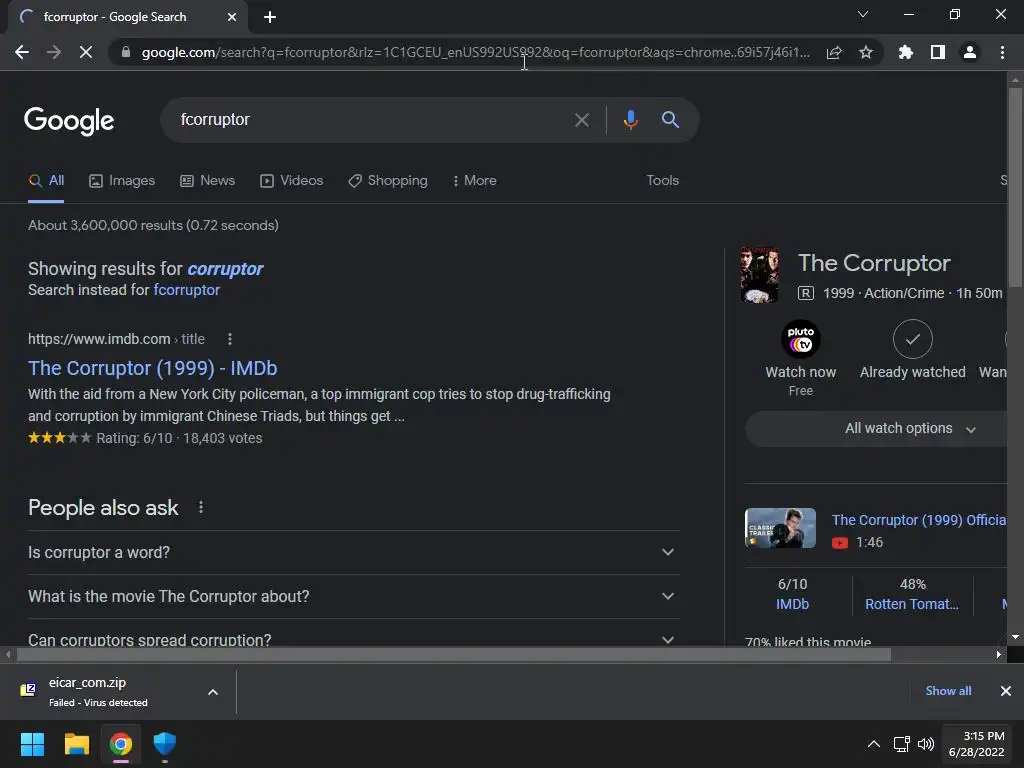Expand 'Can corruptors spread corruption?' question
This screenshot has width=1024, height=768.
coord(353,639)
